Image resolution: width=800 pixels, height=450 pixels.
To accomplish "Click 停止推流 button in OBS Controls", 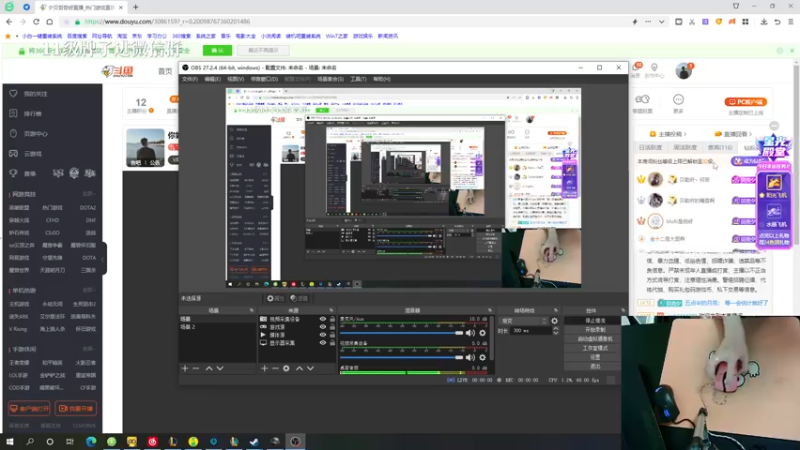I will tap(595, 321).
